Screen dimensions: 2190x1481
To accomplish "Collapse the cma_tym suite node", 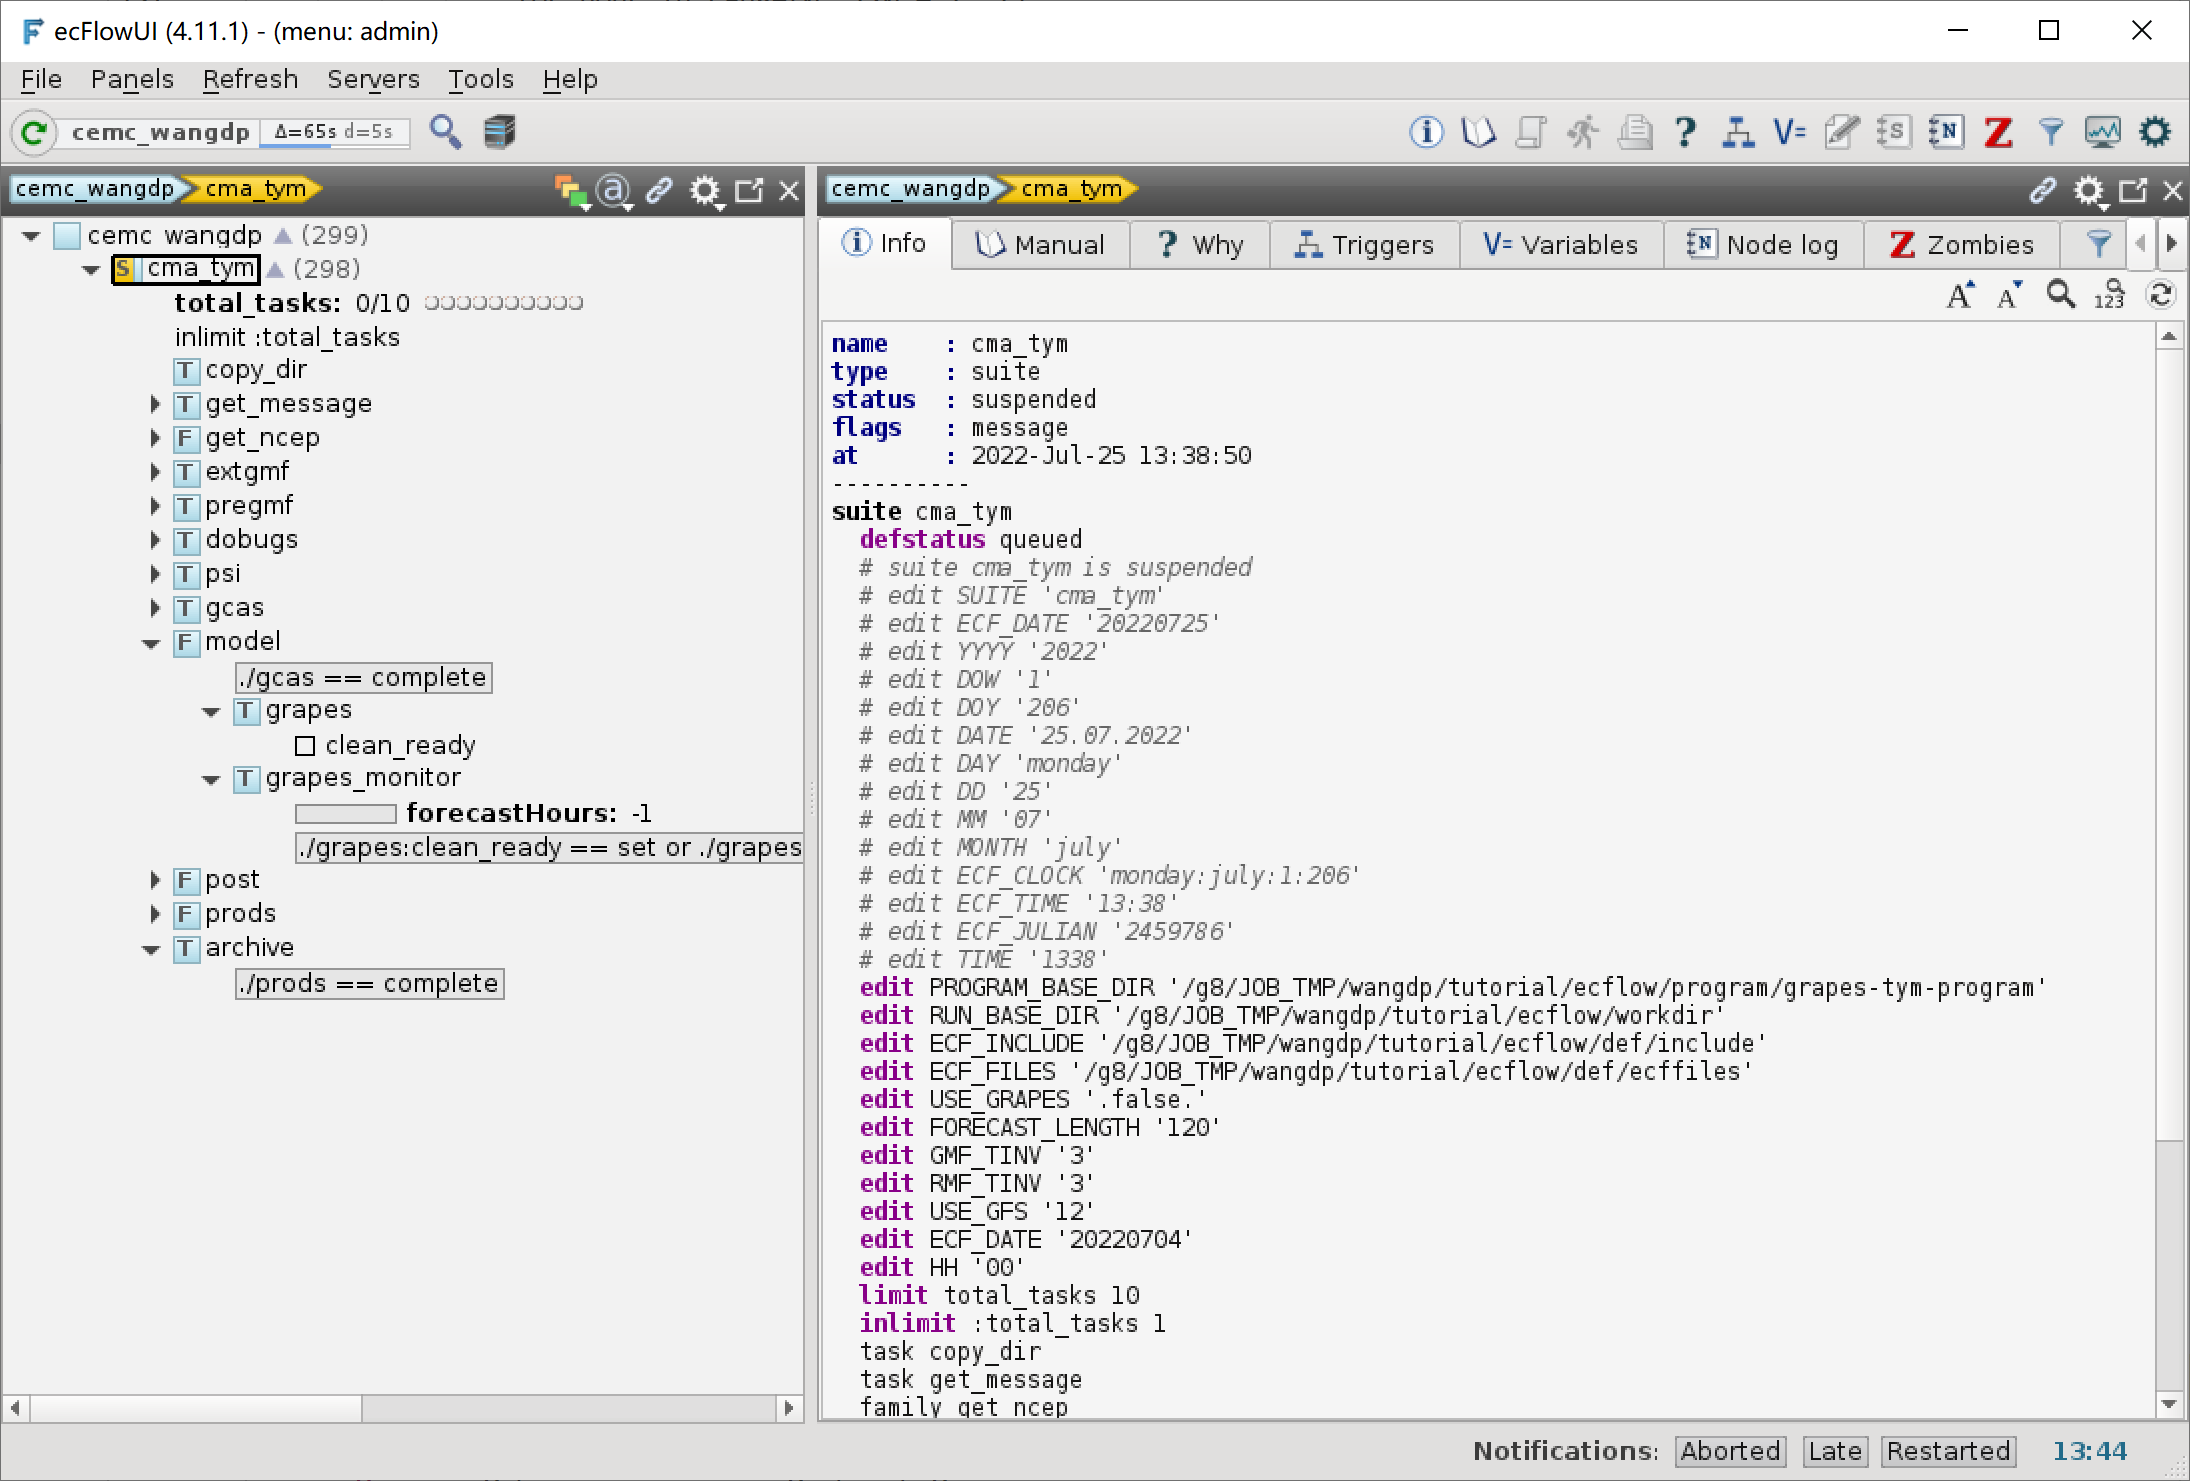I will point(91,270).
